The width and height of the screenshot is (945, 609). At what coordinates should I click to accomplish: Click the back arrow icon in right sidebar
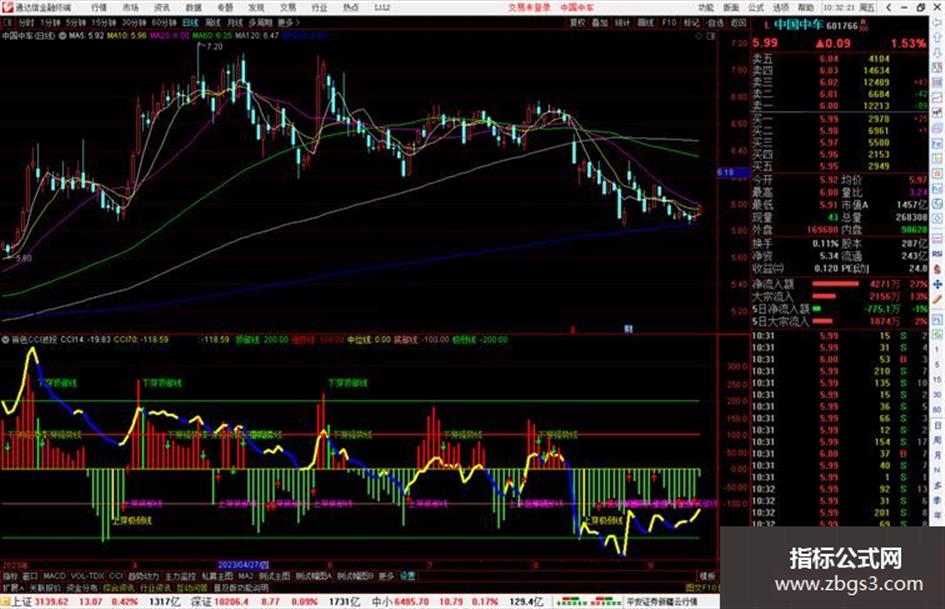pyautogui.click(x=937, y=22)
